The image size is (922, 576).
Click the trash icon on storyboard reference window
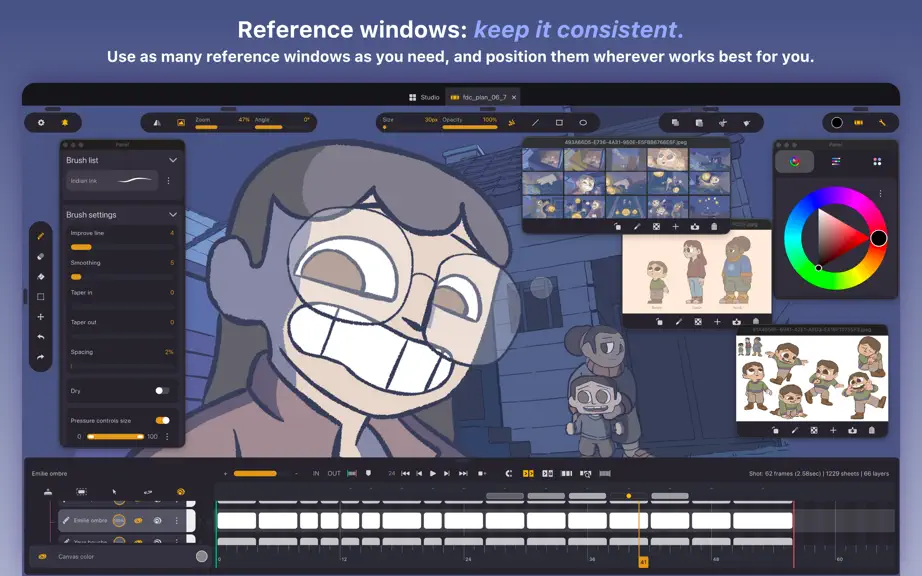(x=714, y=226)
